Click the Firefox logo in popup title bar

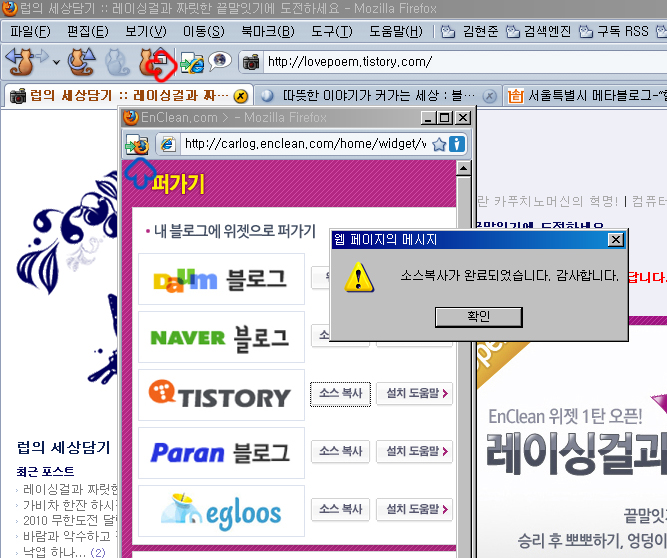coord(131,117)
